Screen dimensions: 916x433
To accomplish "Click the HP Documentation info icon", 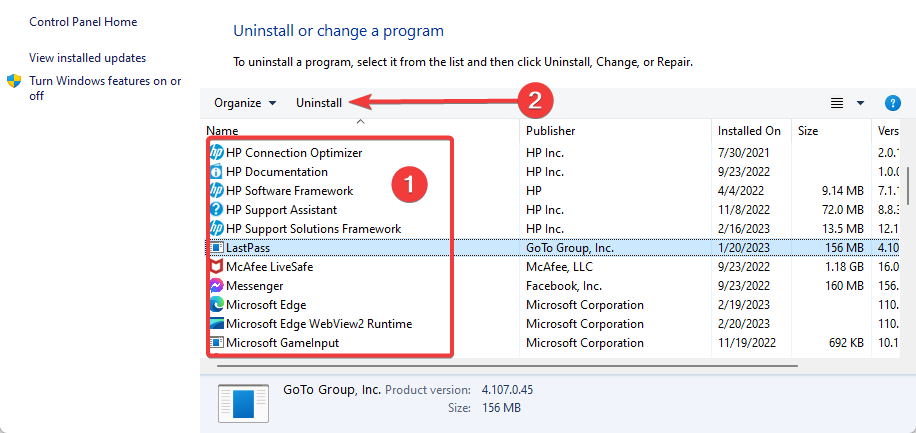I will pyautogui.click(x=216, y=172).
